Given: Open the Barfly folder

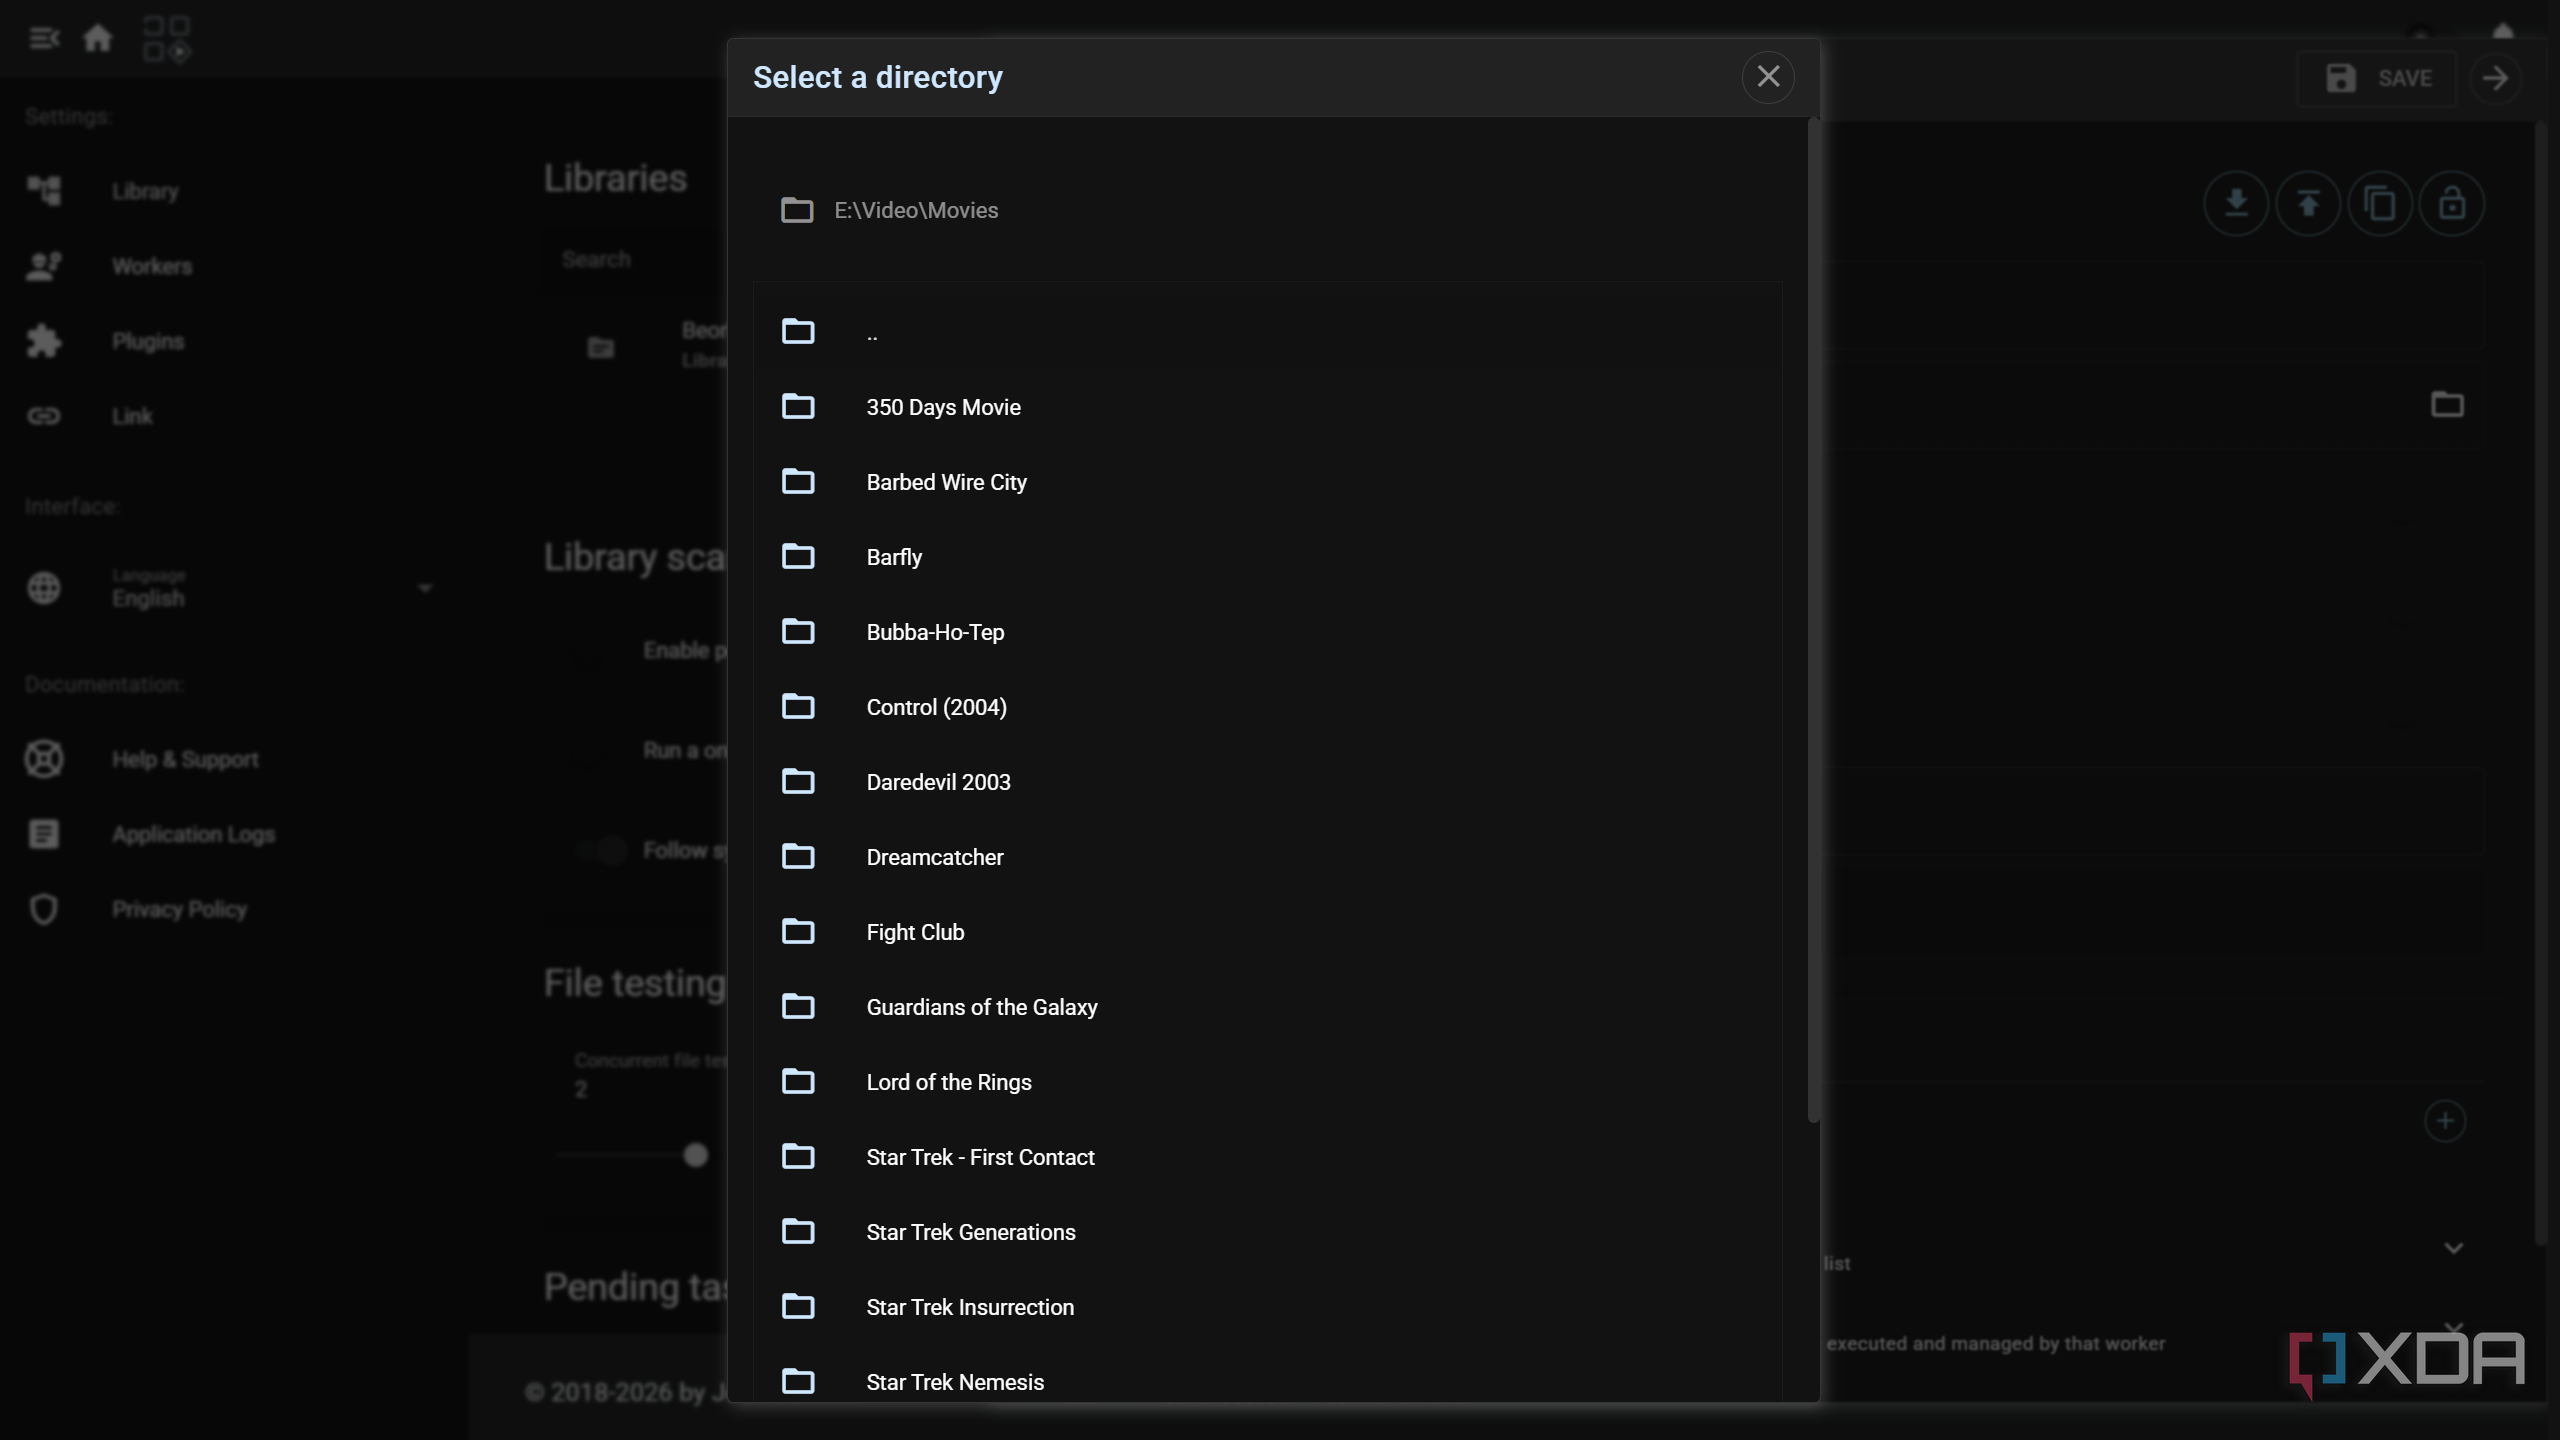Looking at the screenshot, I should click(1267, 557).
